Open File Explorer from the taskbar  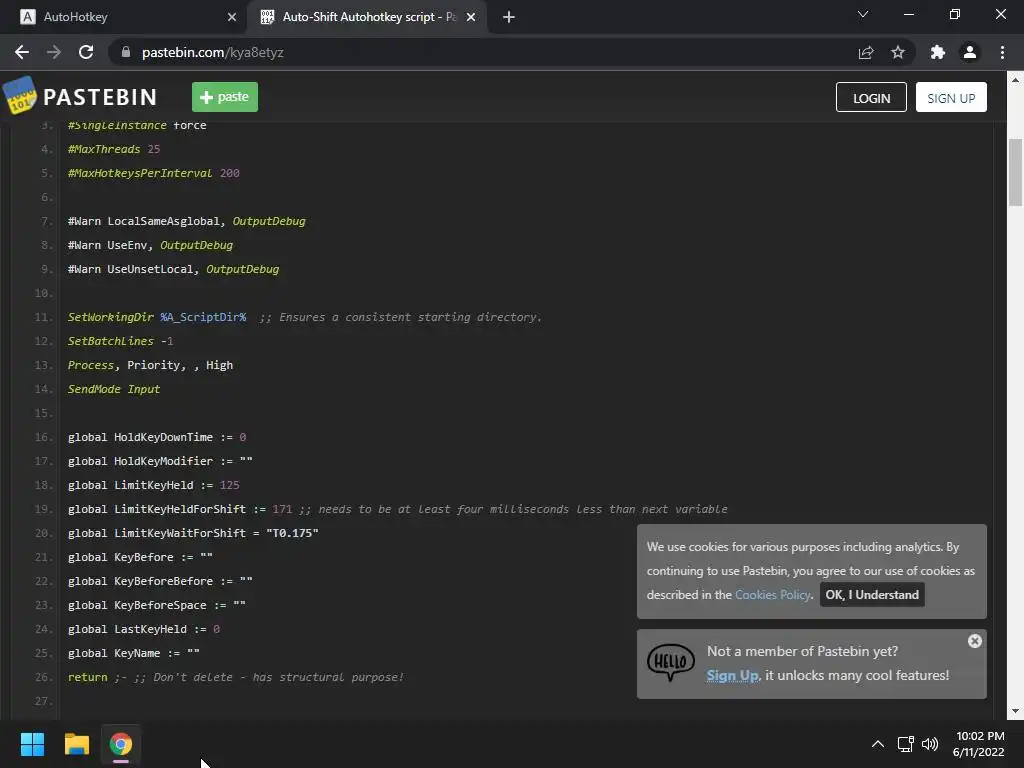(x=76, y=744)
